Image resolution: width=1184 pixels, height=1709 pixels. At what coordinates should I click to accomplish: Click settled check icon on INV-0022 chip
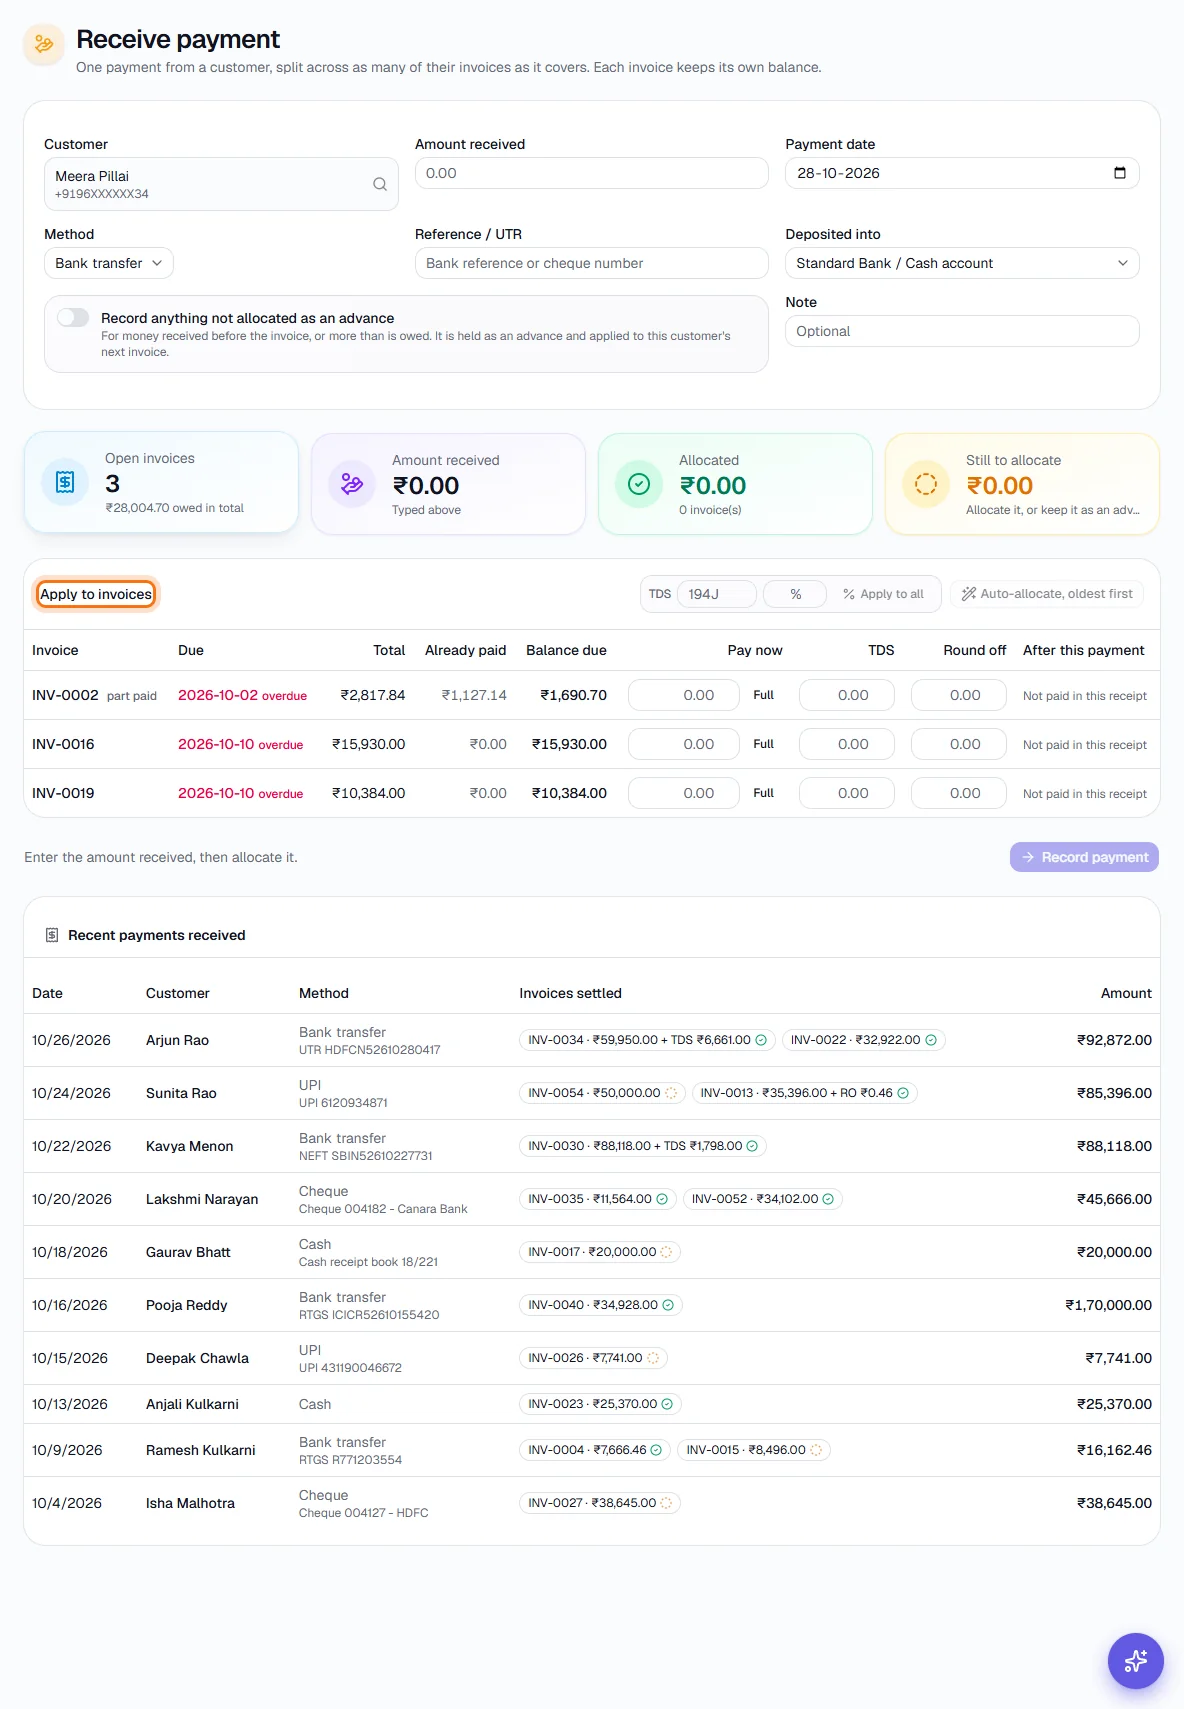[931, 1040]
